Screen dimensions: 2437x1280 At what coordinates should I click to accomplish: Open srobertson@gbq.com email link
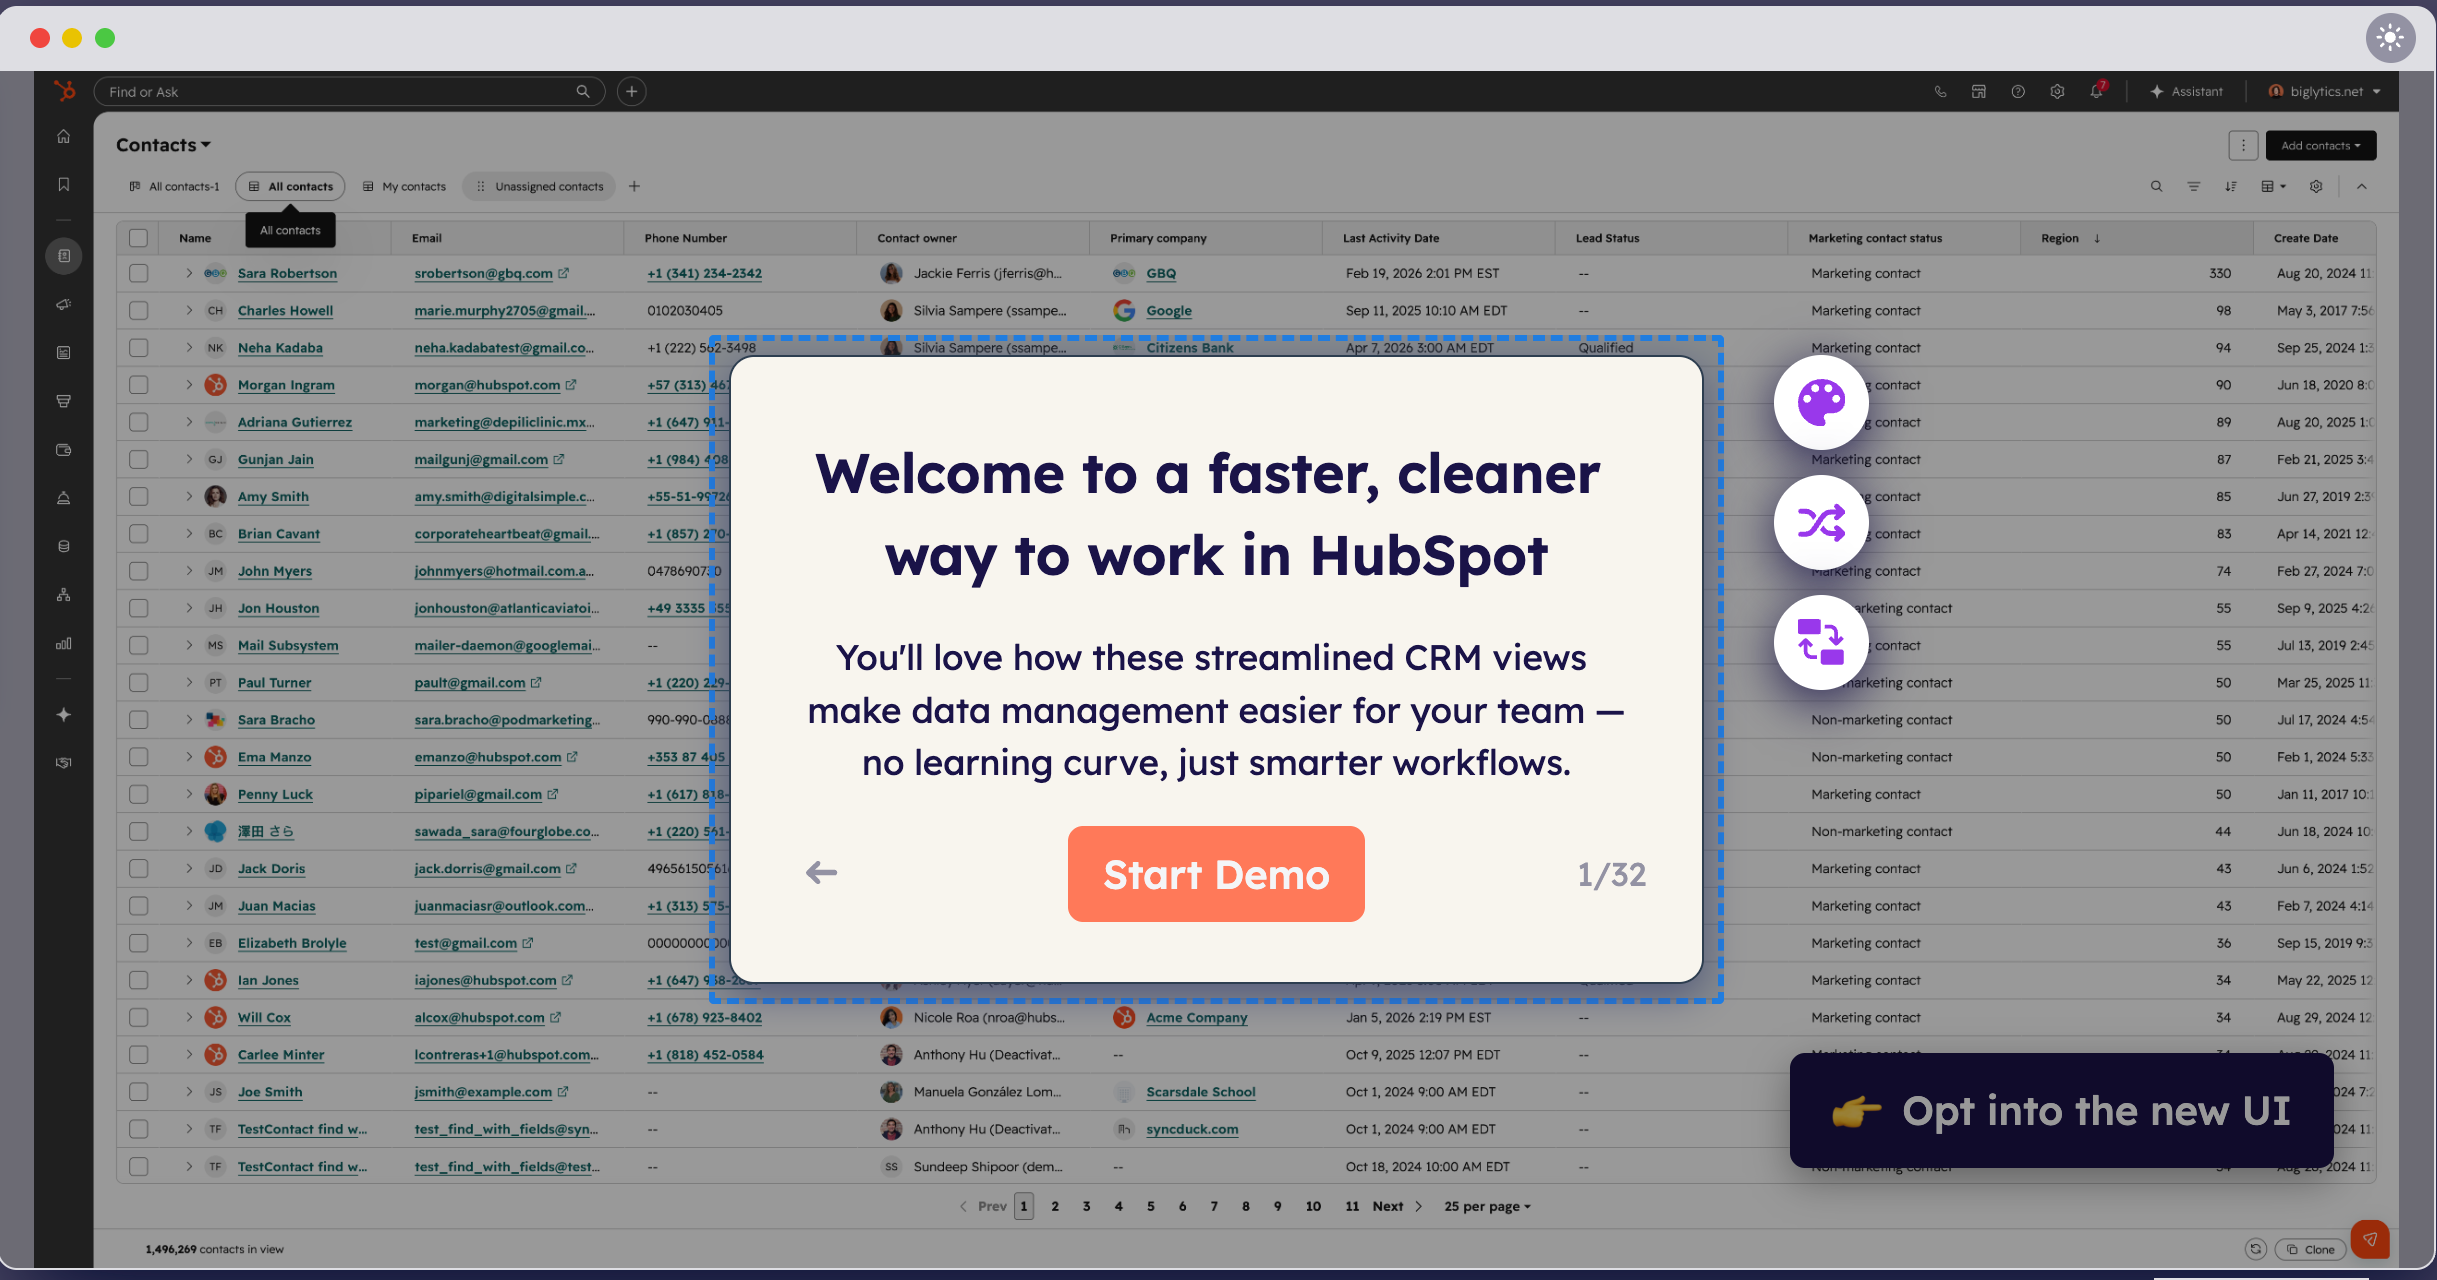483,273
